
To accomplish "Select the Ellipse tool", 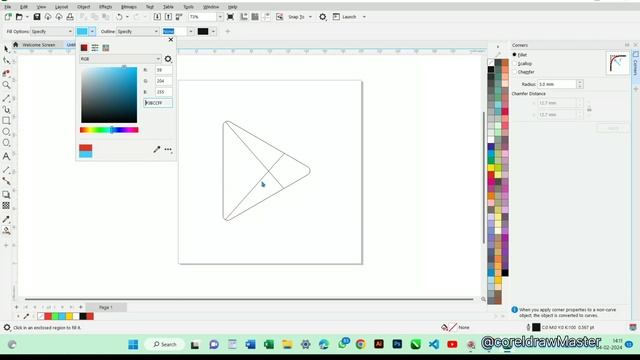I will (6, 131).
